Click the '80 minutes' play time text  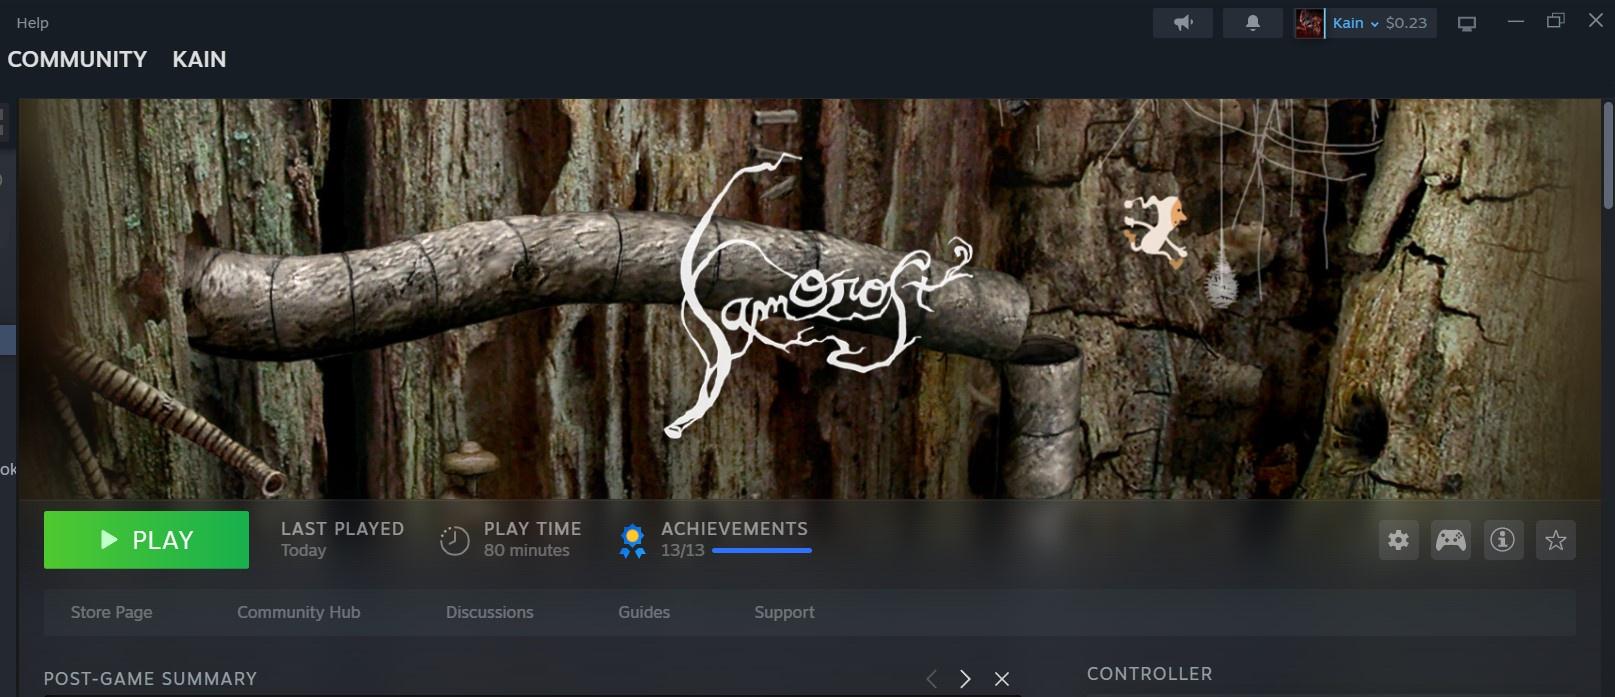click(x=526, y=551)
